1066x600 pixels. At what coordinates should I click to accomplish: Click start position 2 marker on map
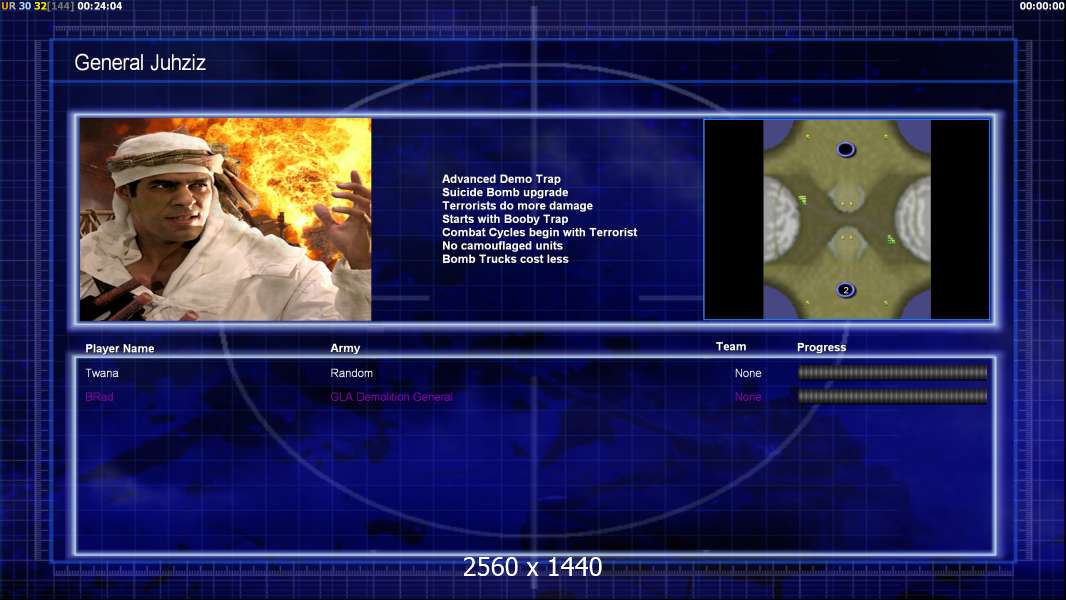click(846, 290)
